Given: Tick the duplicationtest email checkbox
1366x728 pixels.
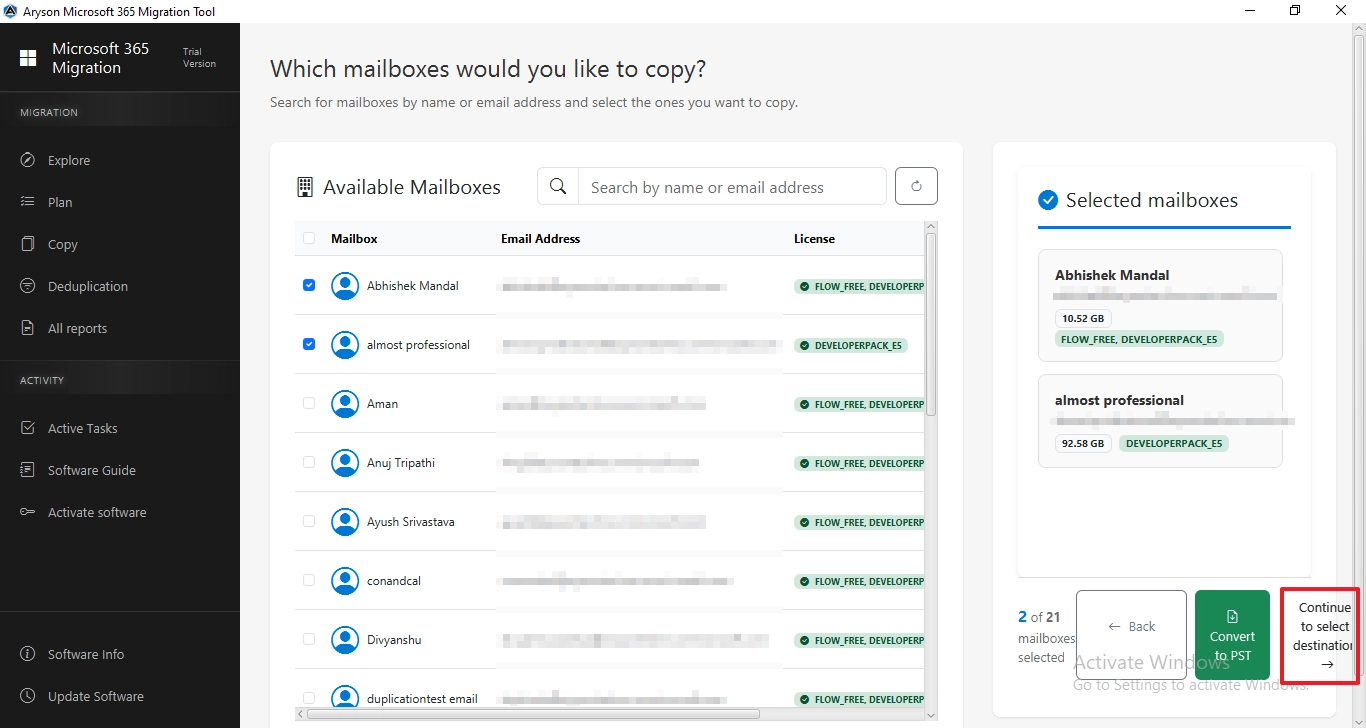Looking at the screenshot, I should (x=309, y=698).
